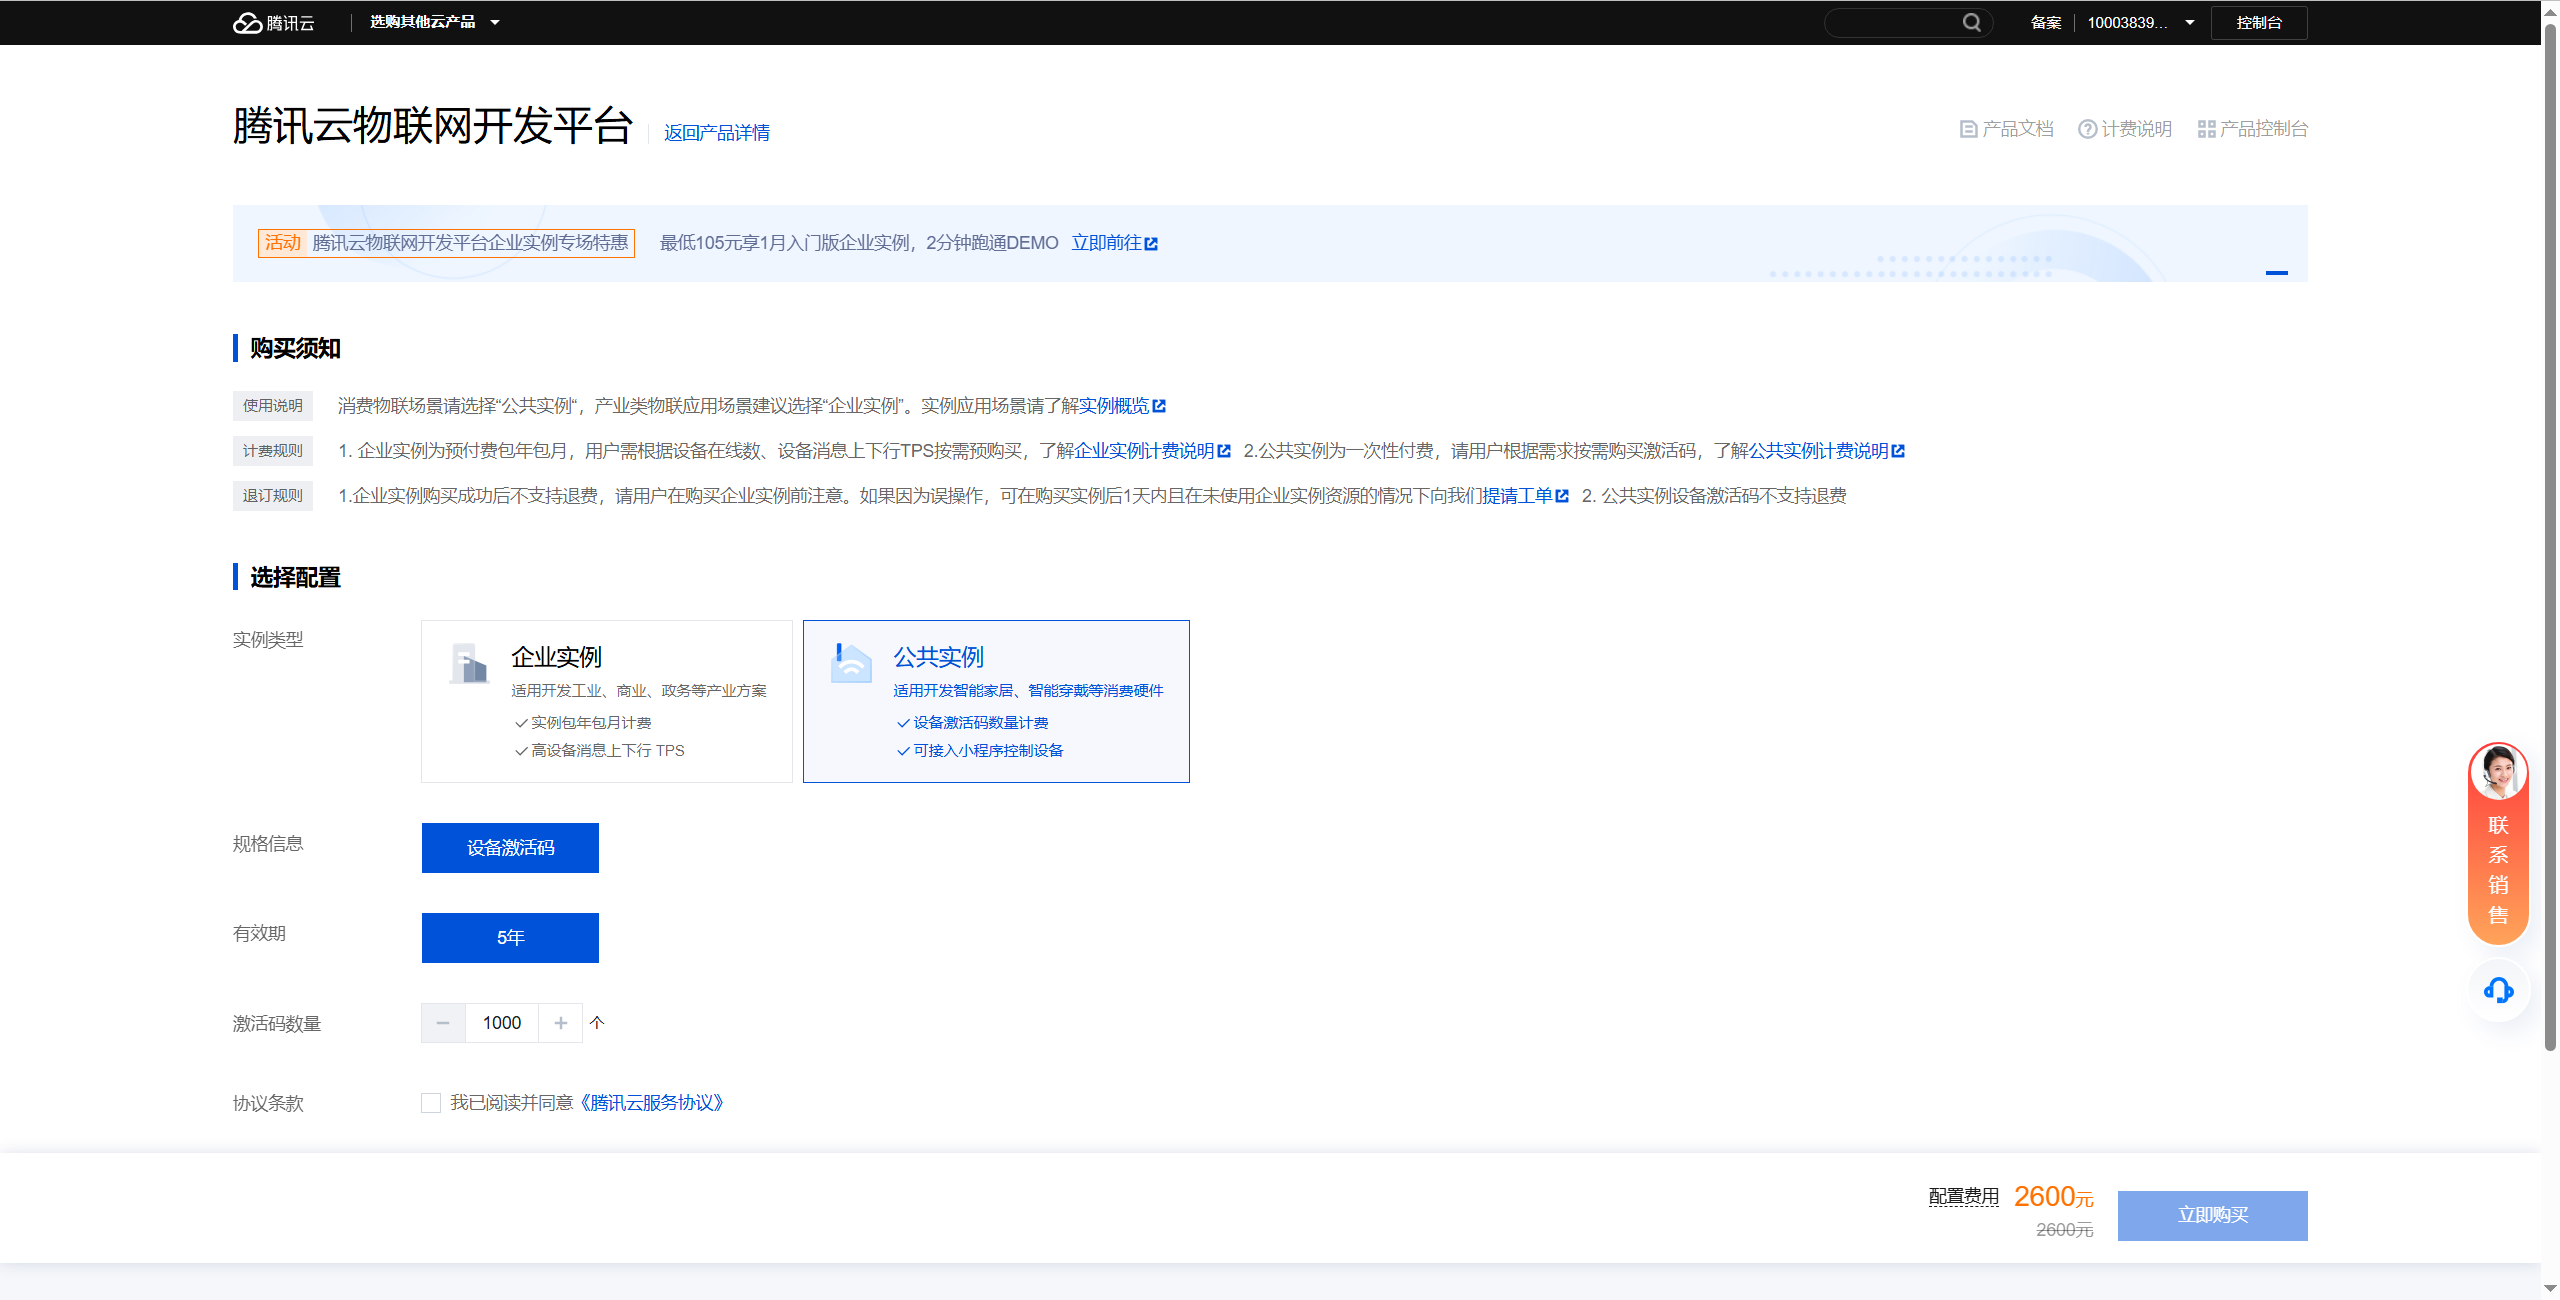Select the device activation code spec

pyautogui.click(x=510, y=848)
